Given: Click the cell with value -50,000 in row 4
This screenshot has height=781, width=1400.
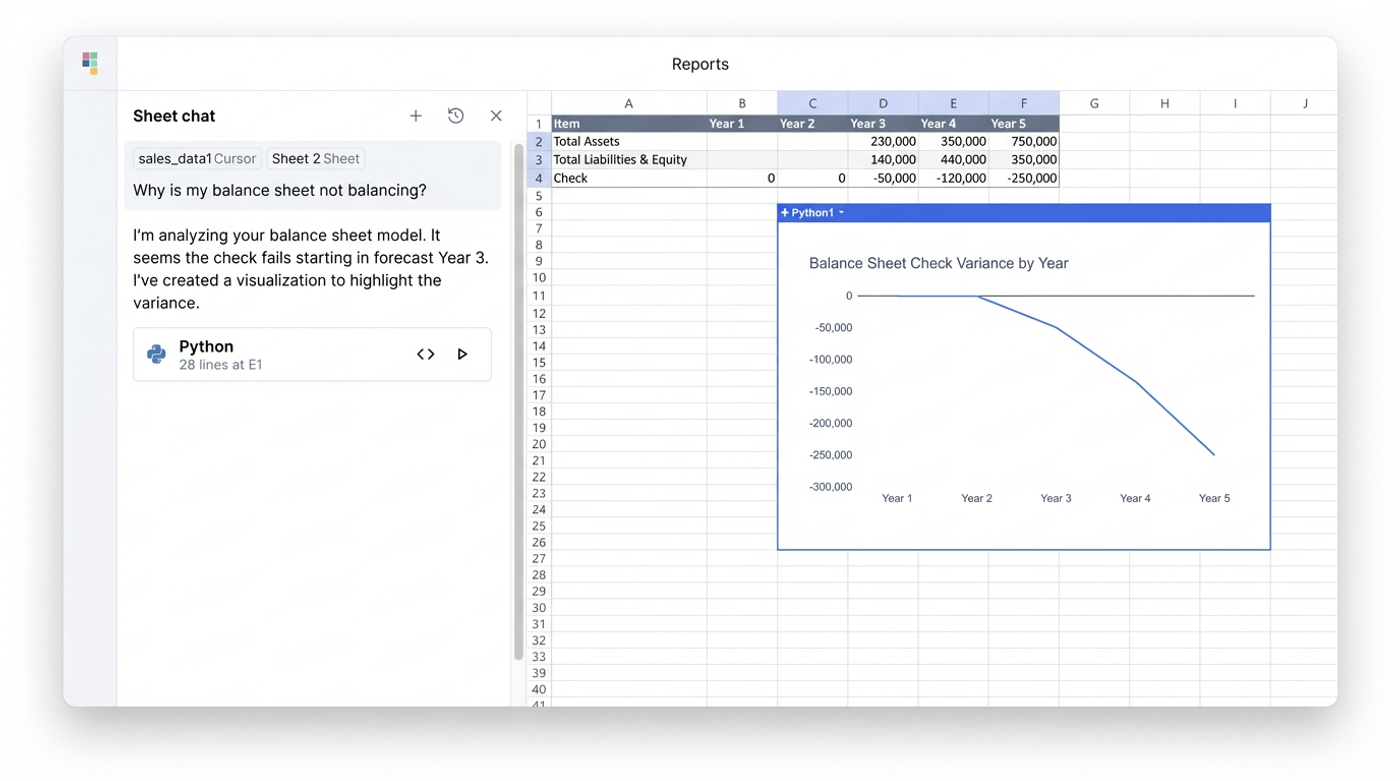Looking at the screenshot, I should click(883, 178).
